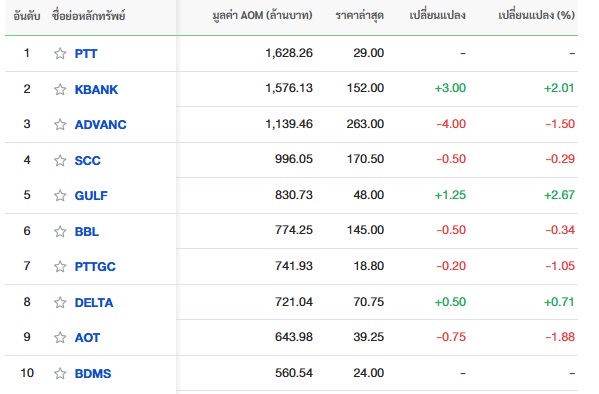Star the SCC stock row
The width and height of the screenshot is (599, 394).
[x=60, y=160]
